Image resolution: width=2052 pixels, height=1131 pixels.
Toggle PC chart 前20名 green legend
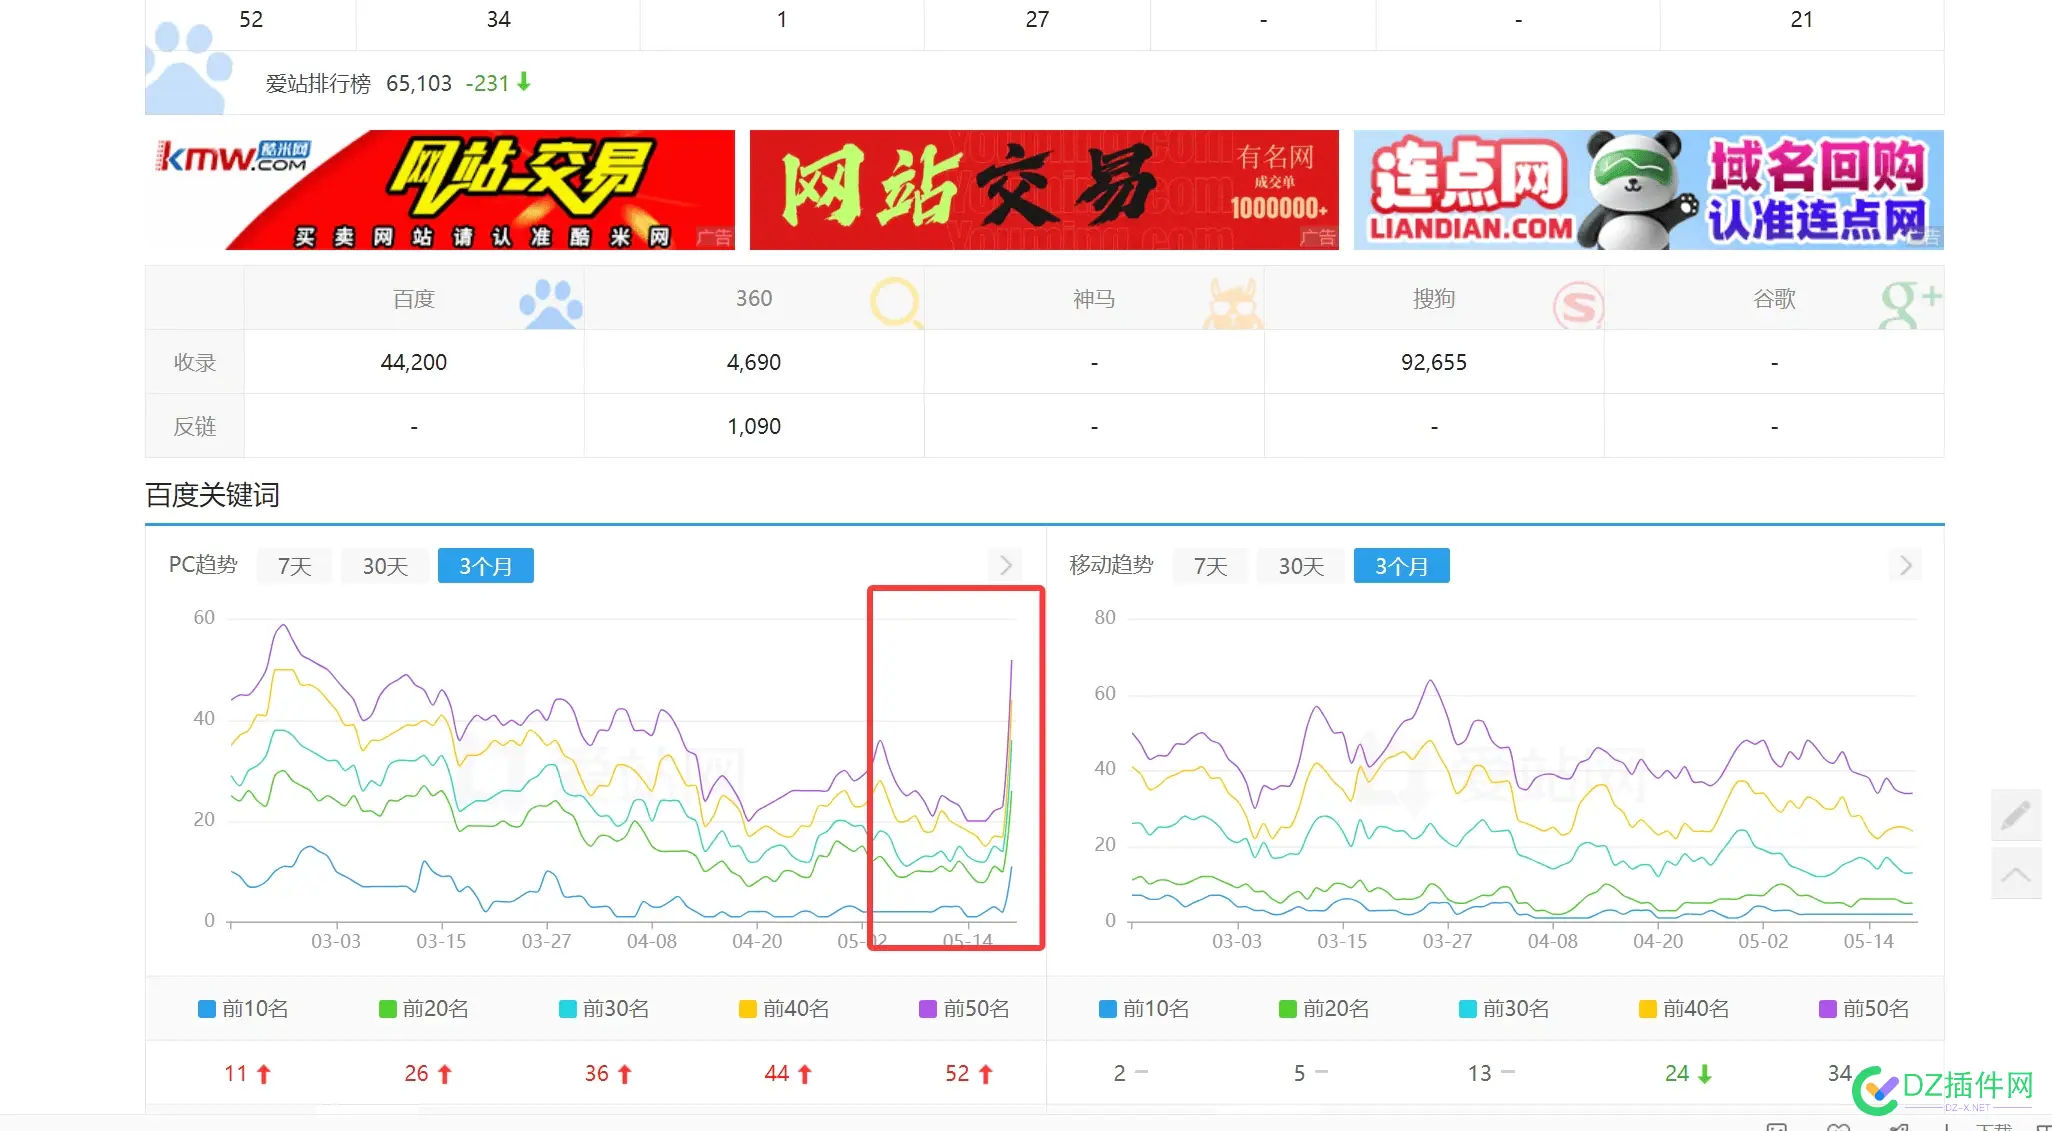click(x=424, y=1009)
